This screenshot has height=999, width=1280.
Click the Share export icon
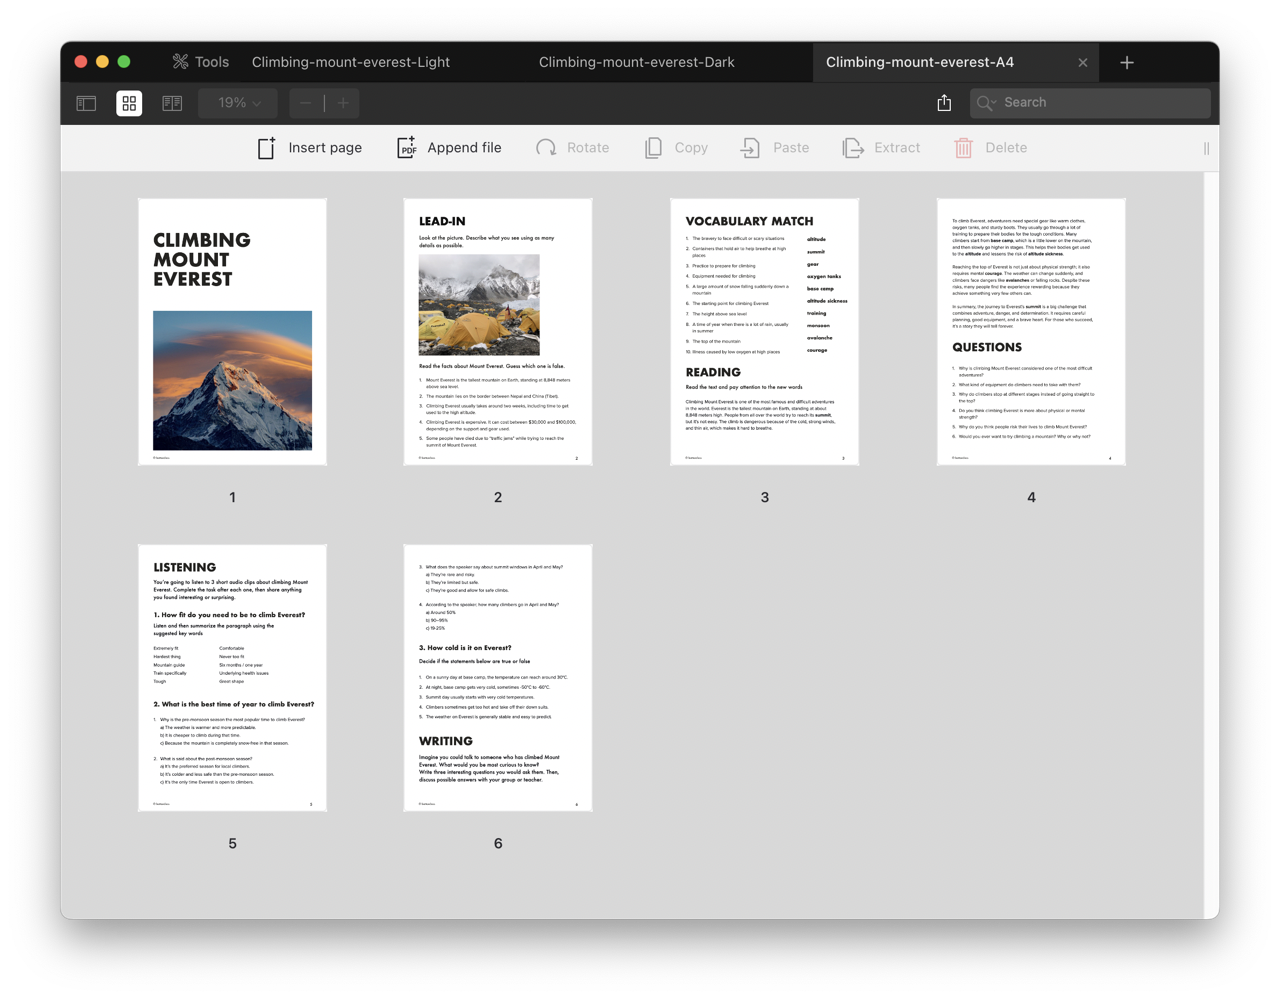943,102
